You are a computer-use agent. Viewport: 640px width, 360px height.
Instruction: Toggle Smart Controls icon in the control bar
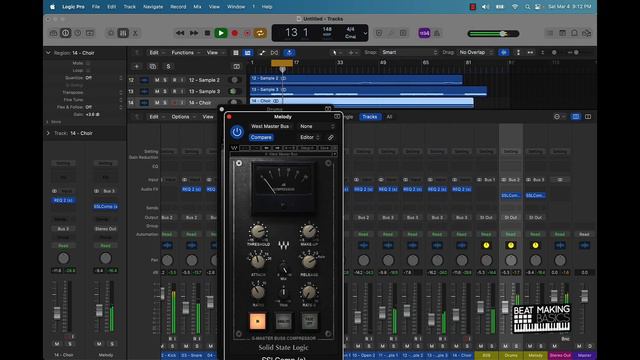pos(111,33)
